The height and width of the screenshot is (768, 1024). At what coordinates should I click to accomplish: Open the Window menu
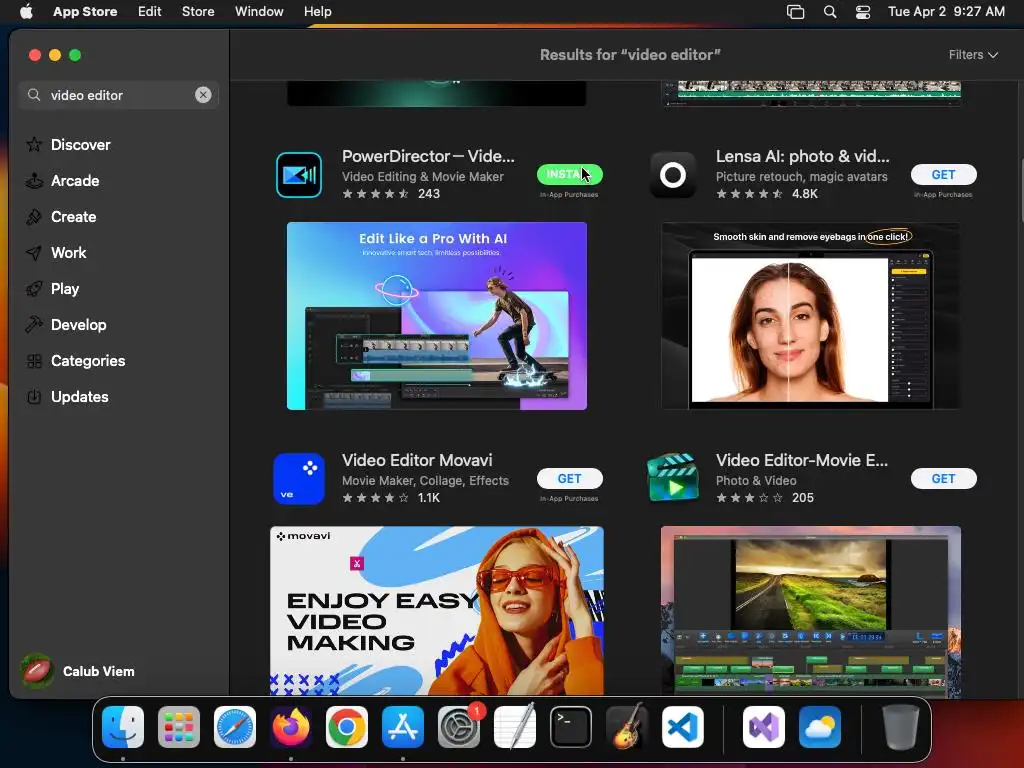point(259,11)
